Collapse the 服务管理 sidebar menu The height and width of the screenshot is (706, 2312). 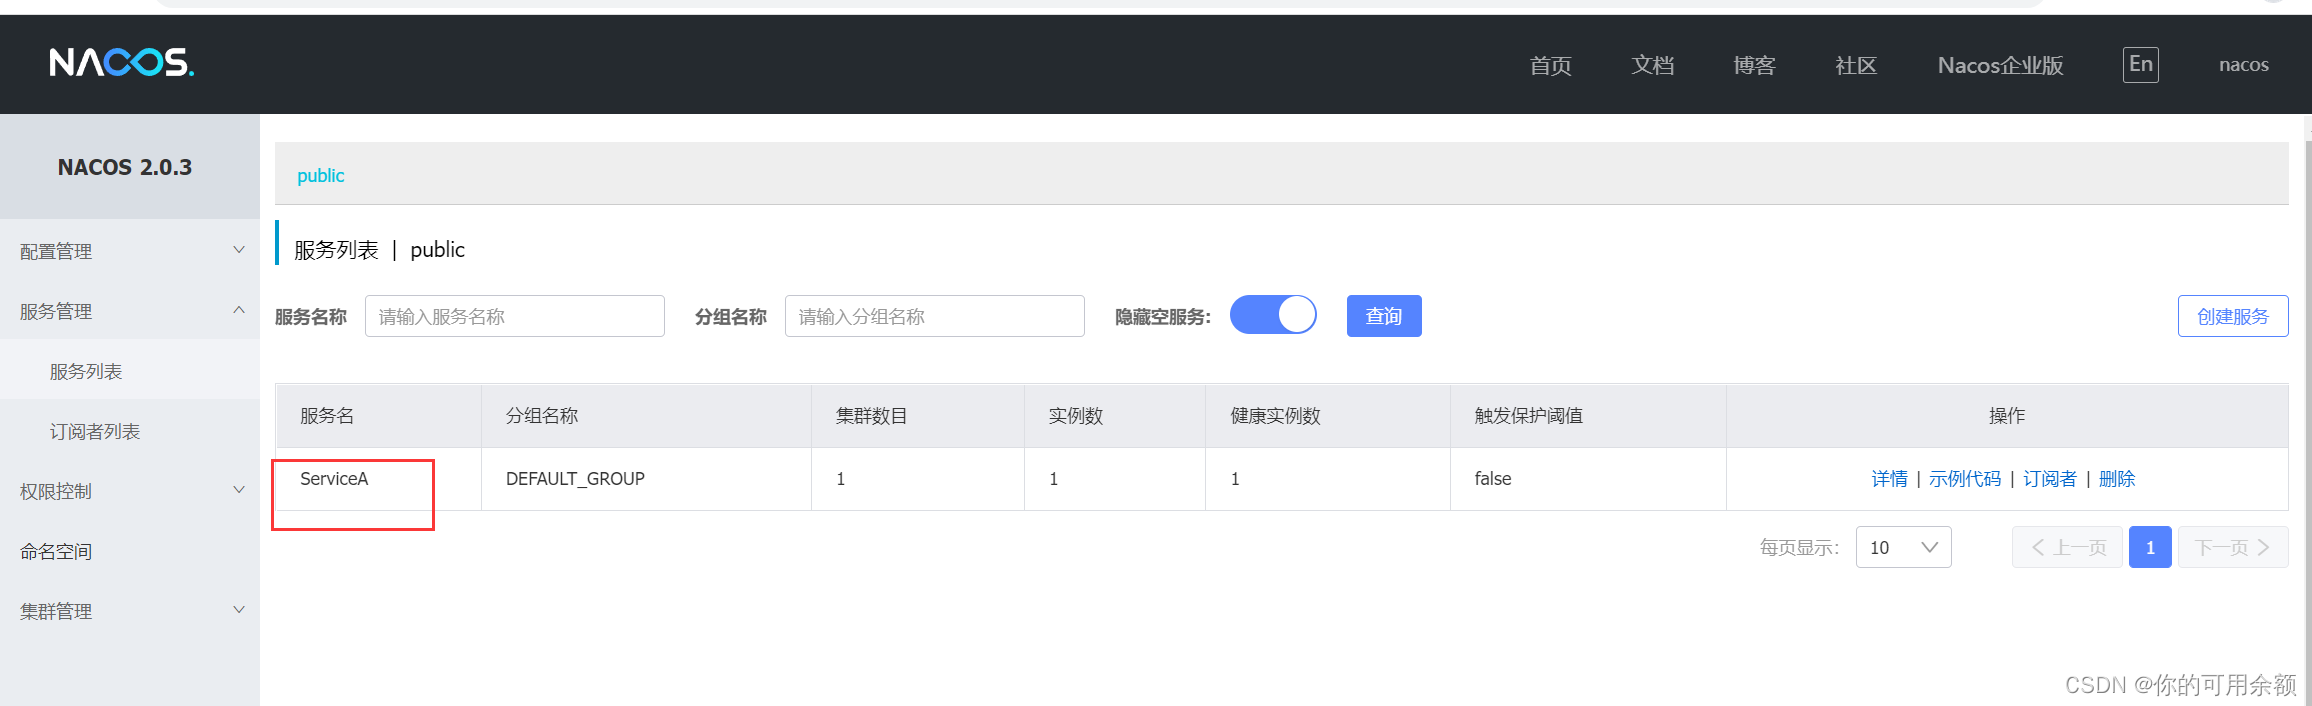[130, 311]
